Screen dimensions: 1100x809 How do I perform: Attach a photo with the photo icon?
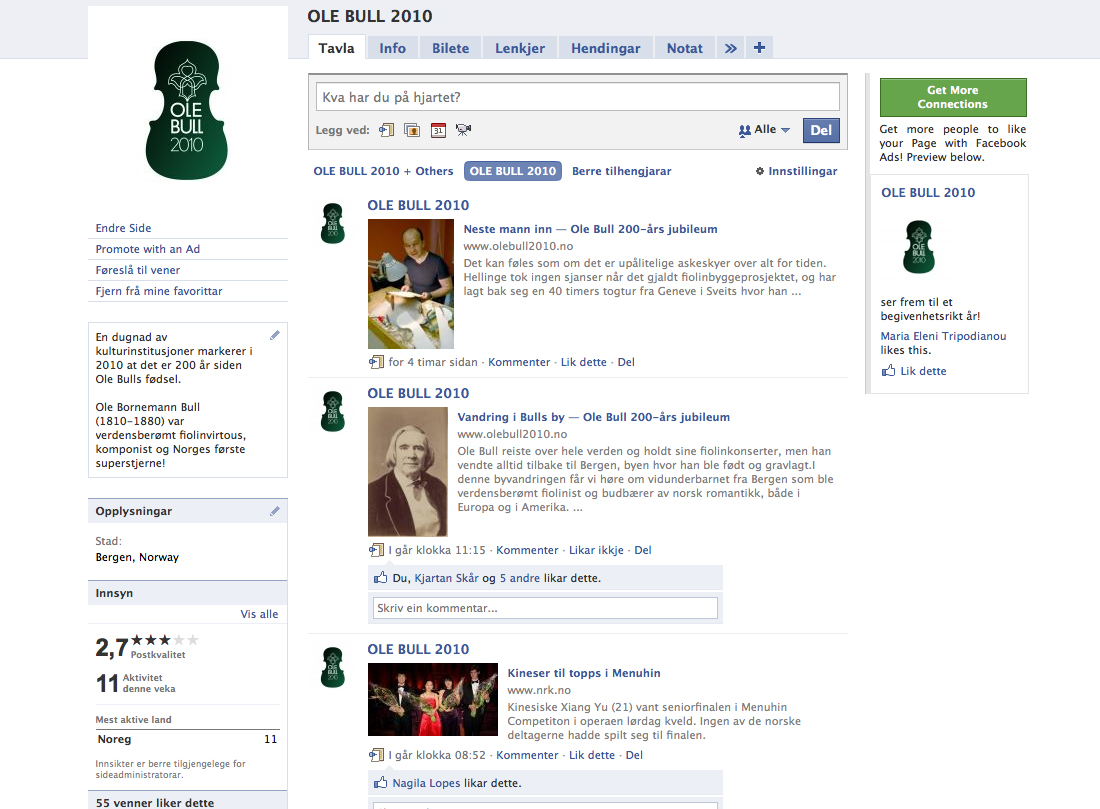[x=412, y=130]
